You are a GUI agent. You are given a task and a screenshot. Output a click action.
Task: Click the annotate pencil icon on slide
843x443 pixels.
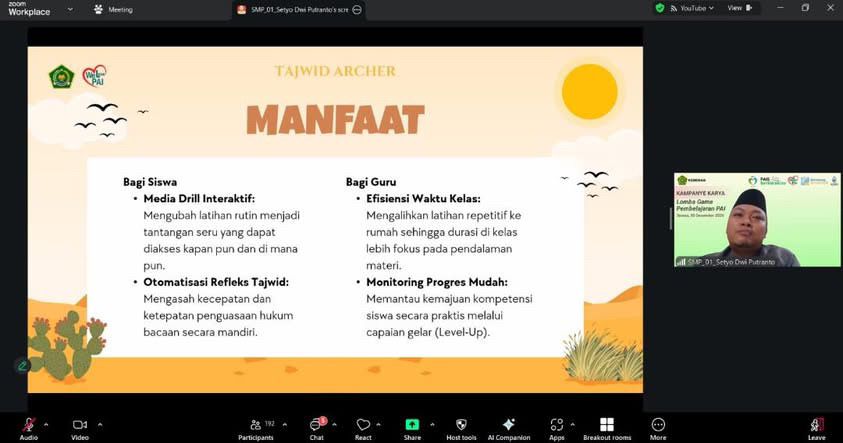(x=22, y=366)
